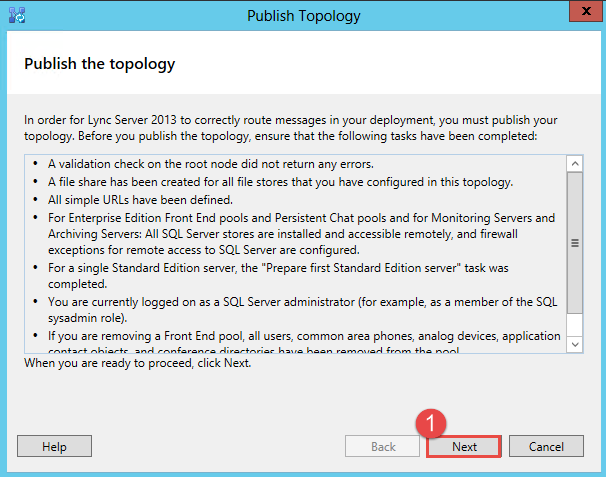Click the 'A validation check on the root node' bullet
The height and width of the screenshot is (477, 606).
tap(211, 164)
